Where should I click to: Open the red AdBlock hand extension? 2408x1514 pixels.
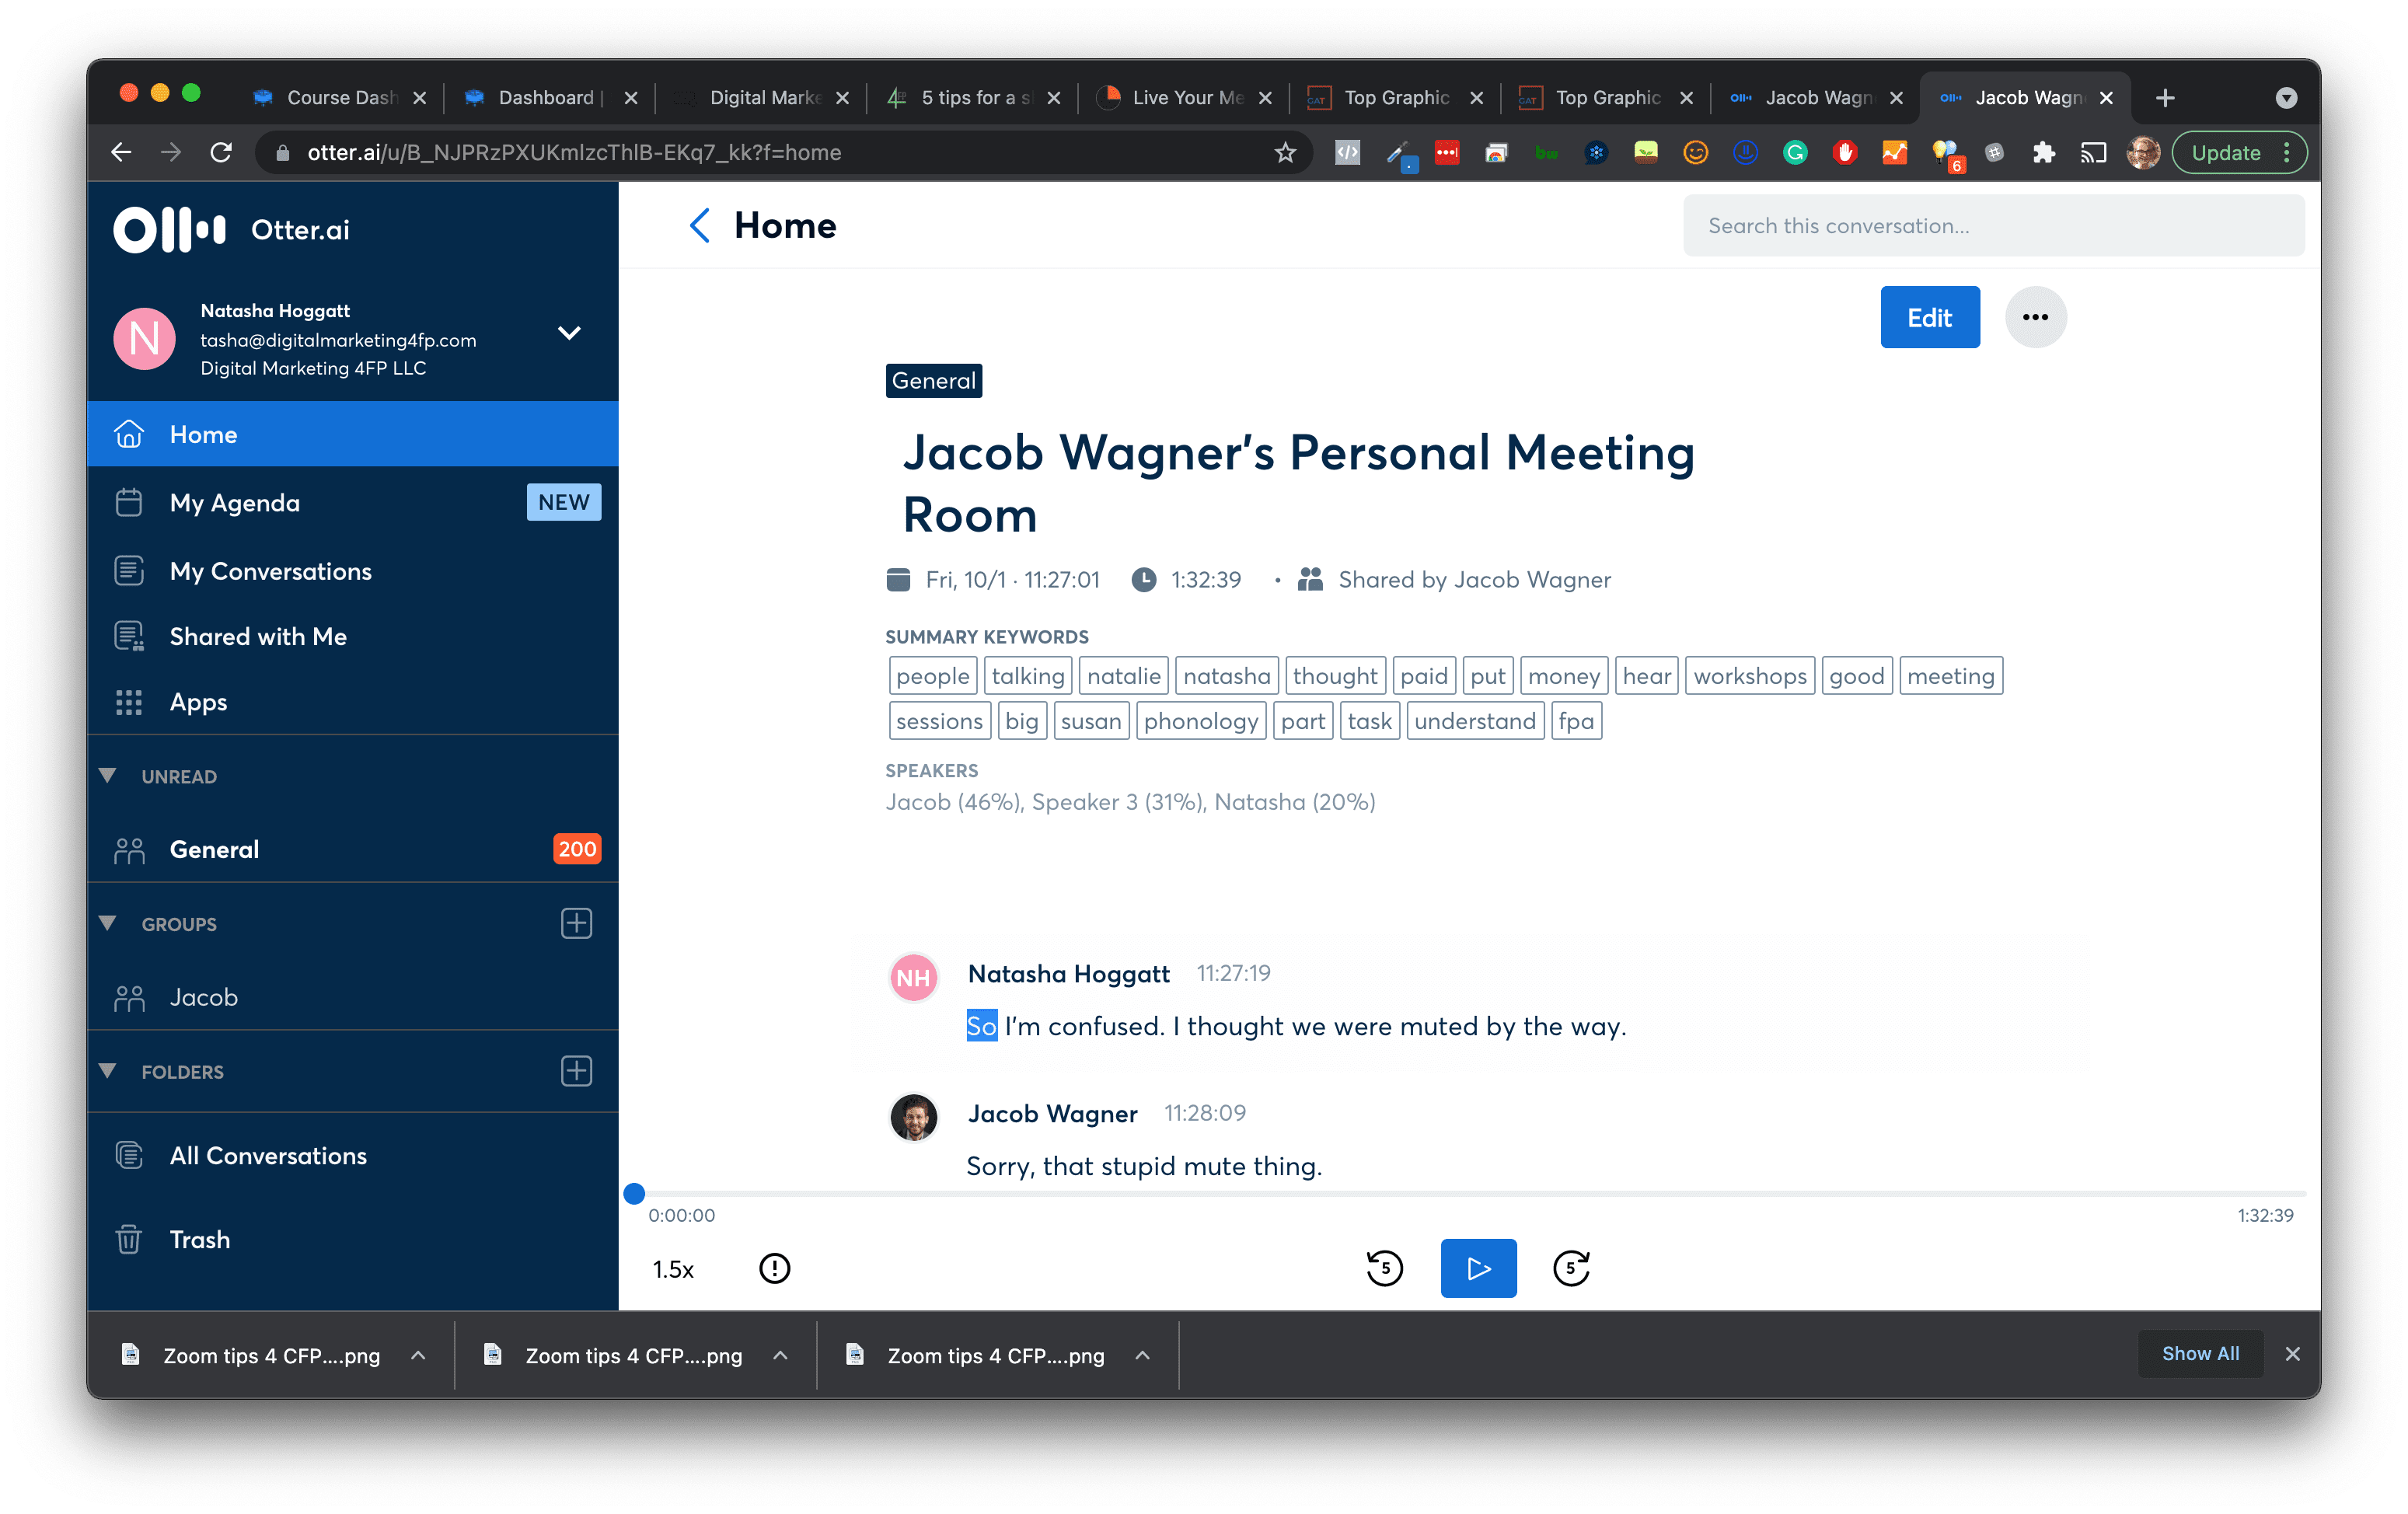[1845, 152]
